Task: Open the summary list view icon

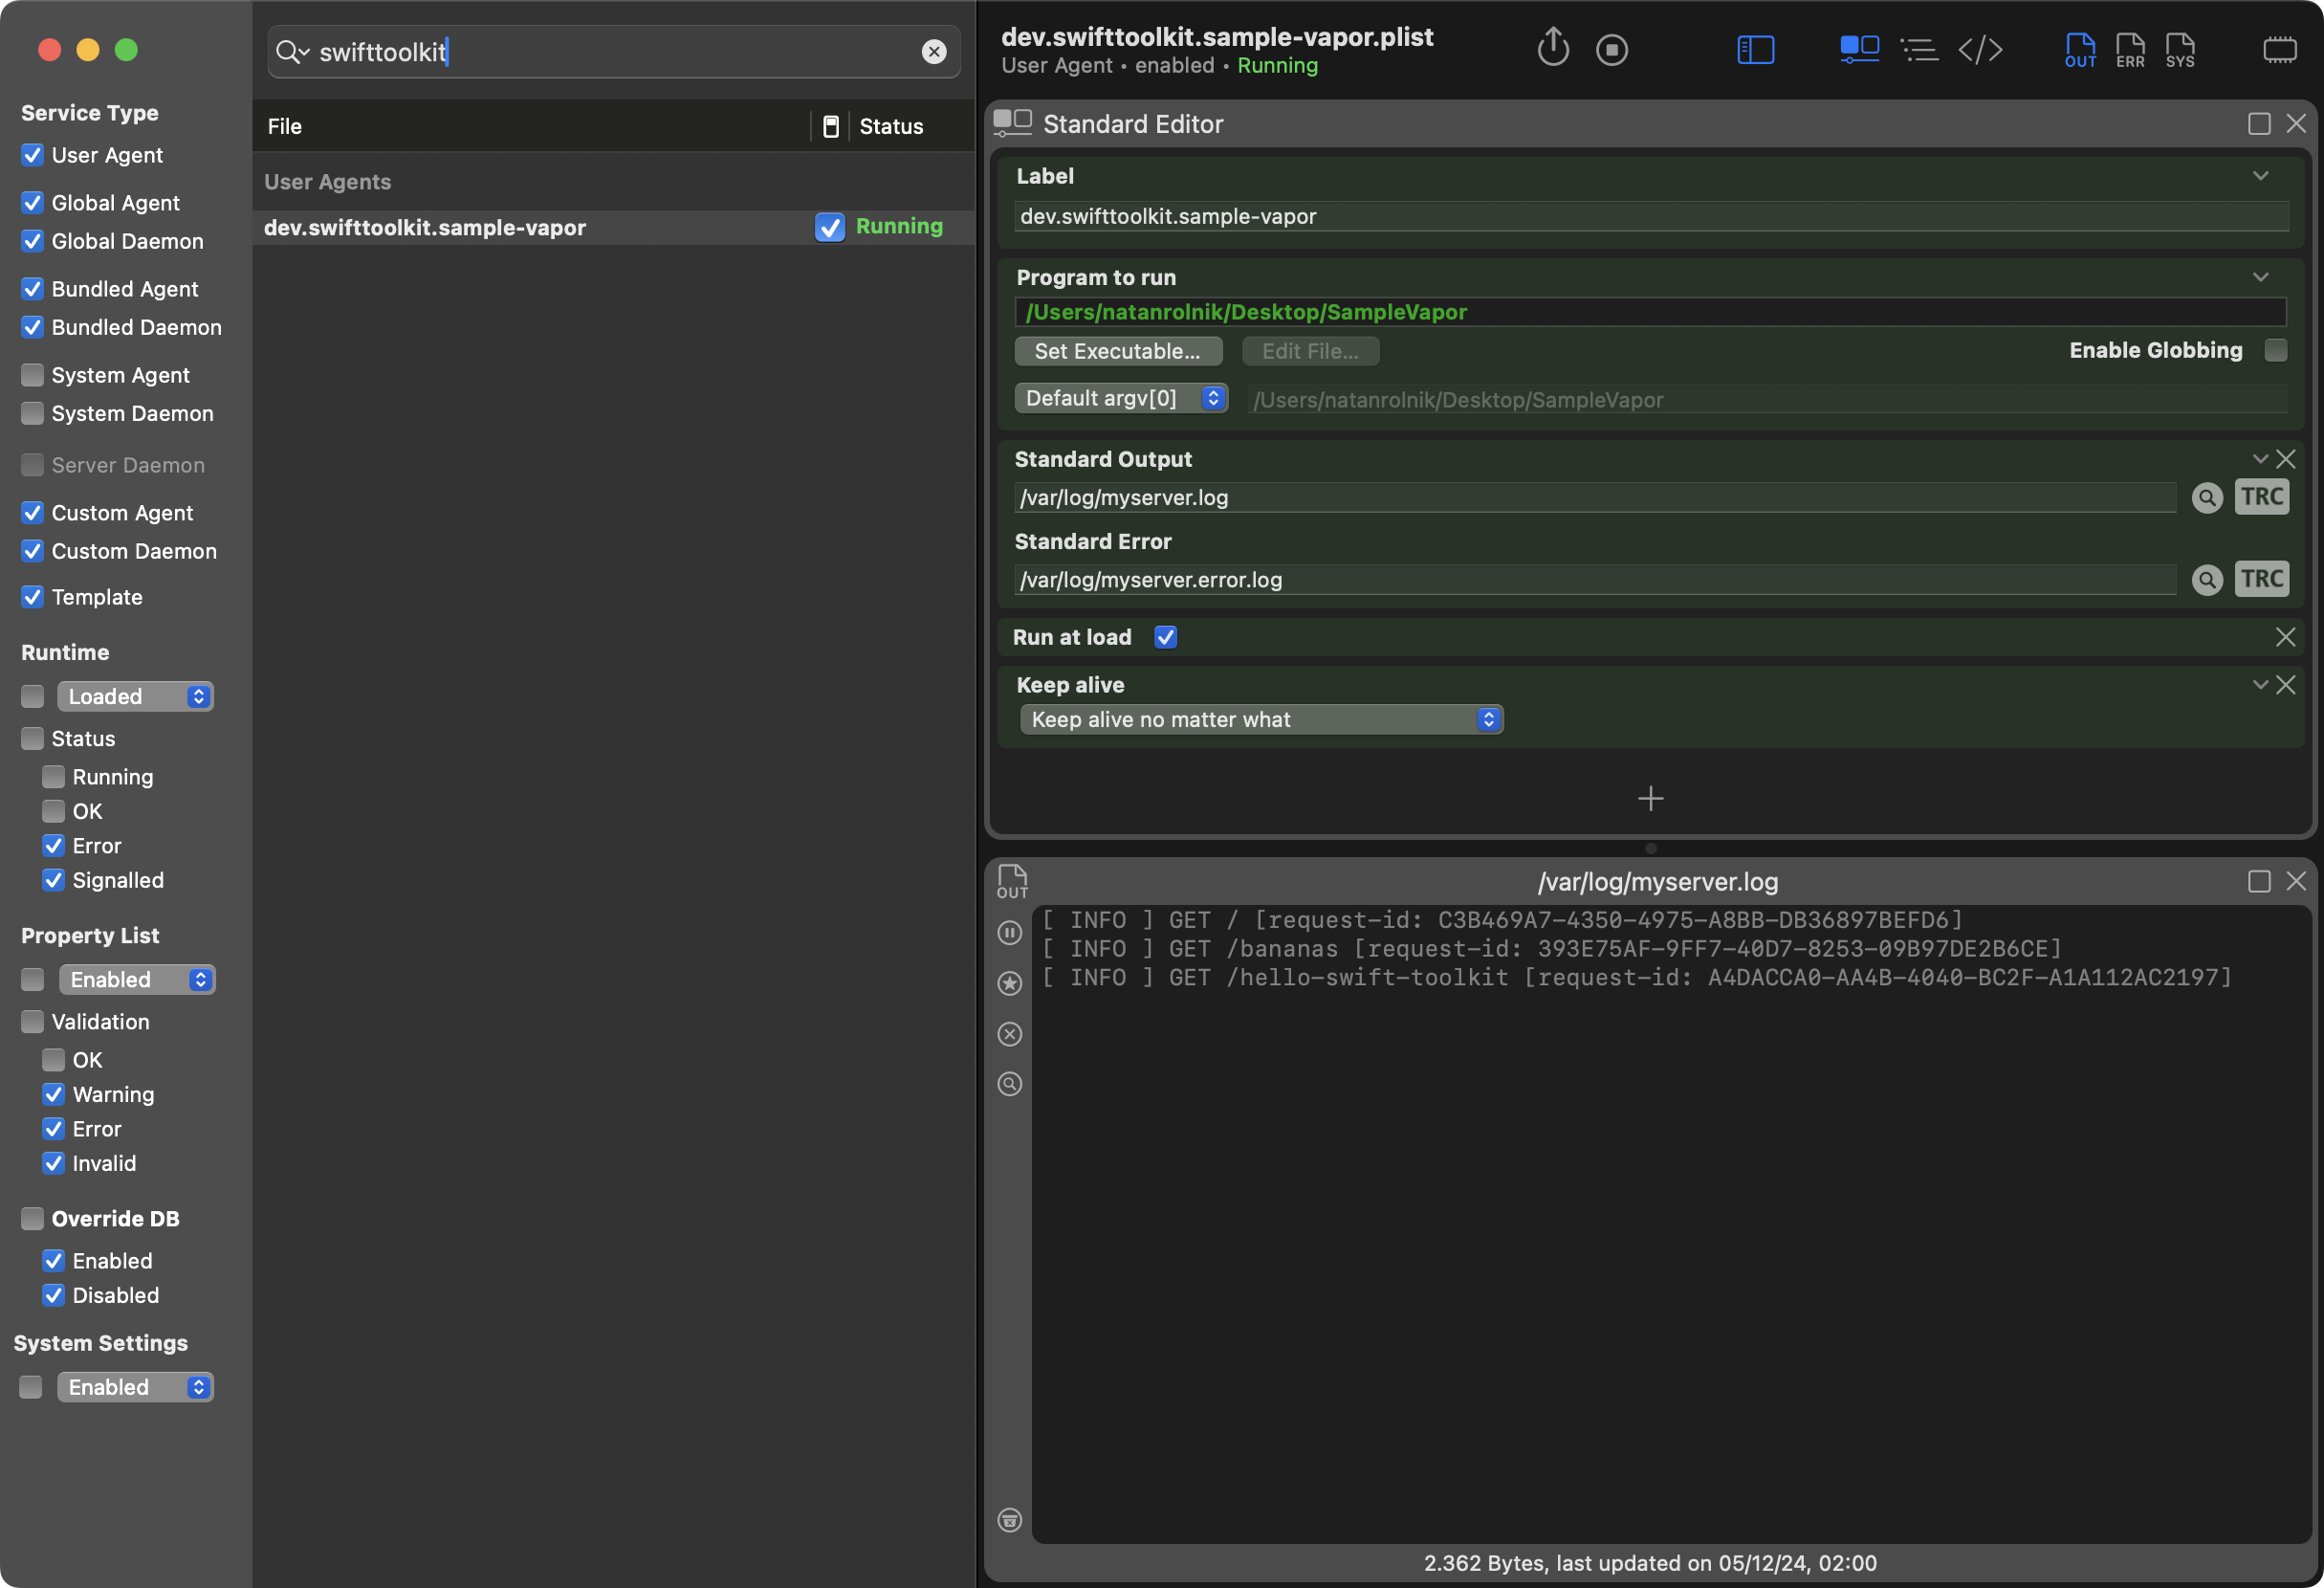Action: (x=1919, y=48)
